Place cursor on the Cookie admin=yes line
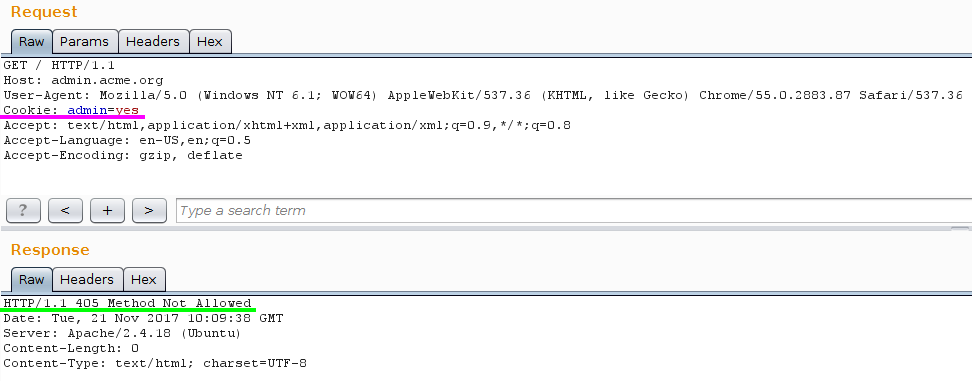This screenshot has width=972, height=381. [x=71, y=110]
